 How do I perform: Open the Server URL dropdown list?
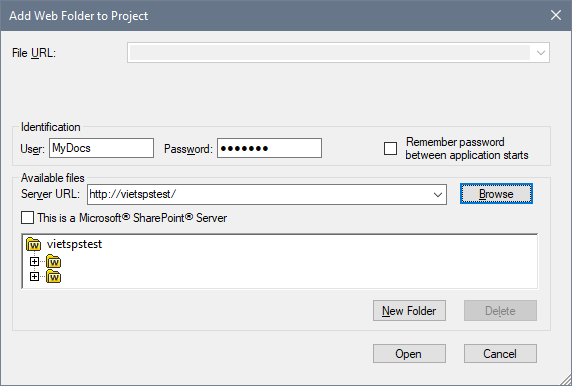point(438,194)
